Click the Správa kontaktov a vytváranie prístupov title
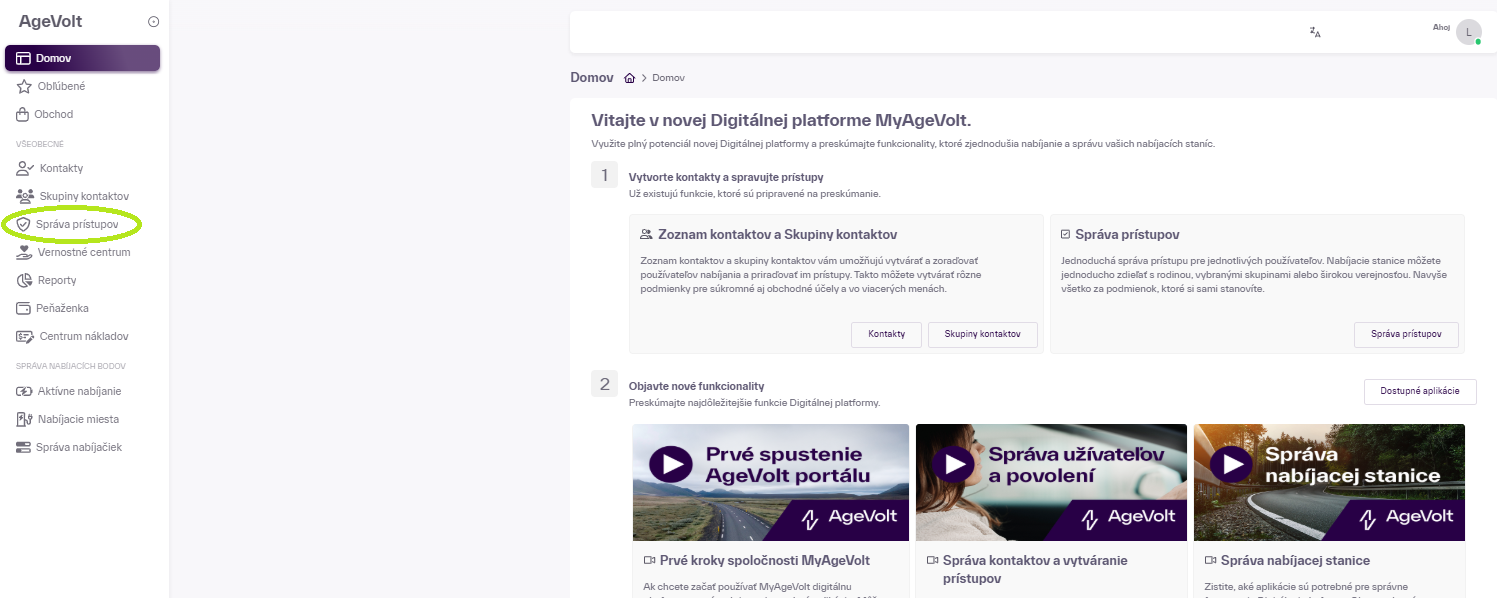Screen dimensions: 1497x598 pos(1035,569)
